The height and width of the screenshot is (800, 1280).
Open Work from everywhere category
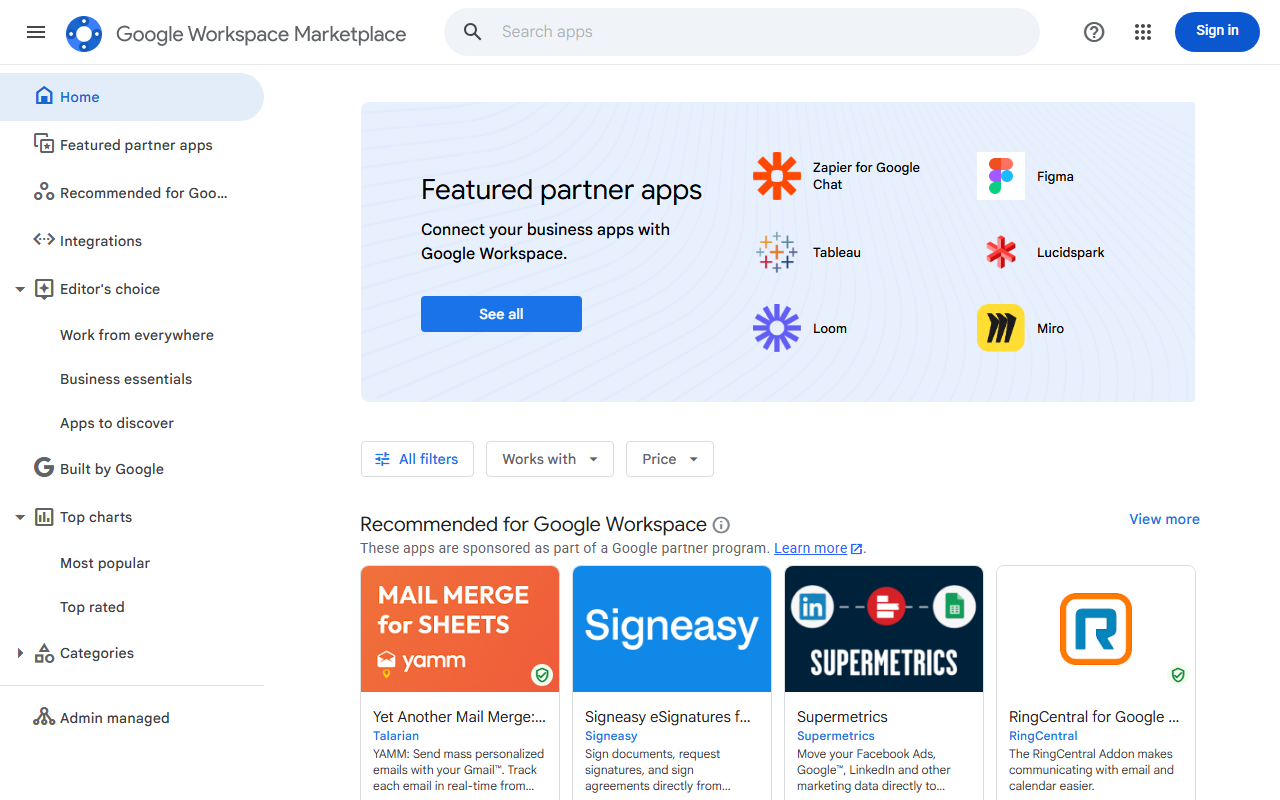pyautogui.click(x=137, y=335)
